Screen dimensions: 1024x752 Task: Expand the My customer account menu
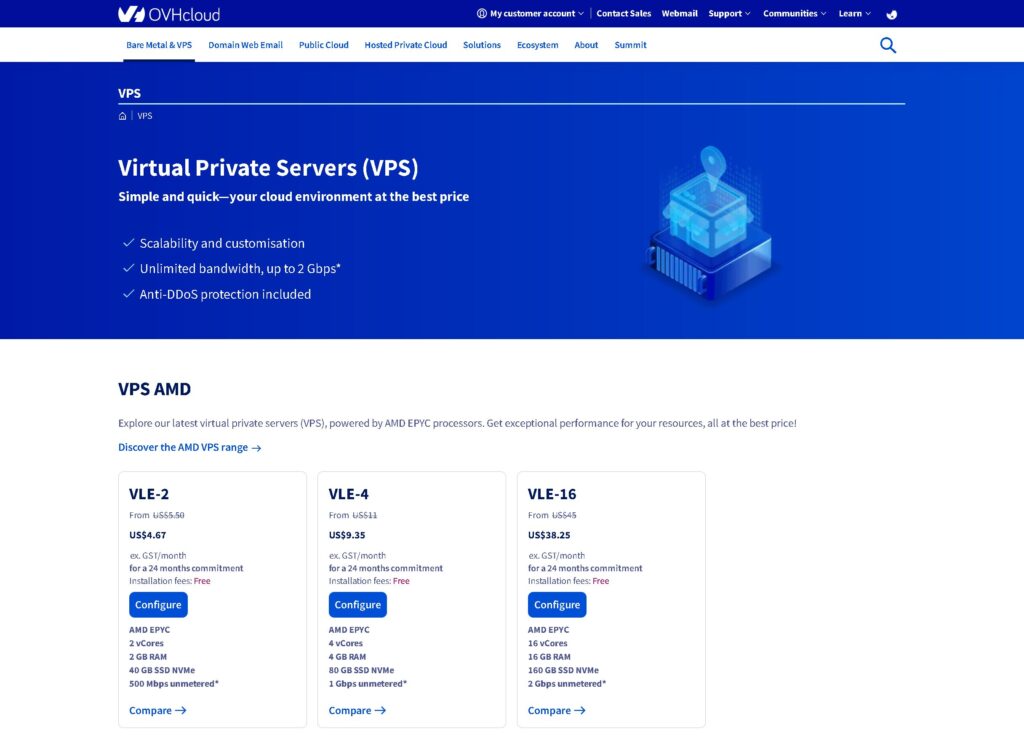[530, 14]
